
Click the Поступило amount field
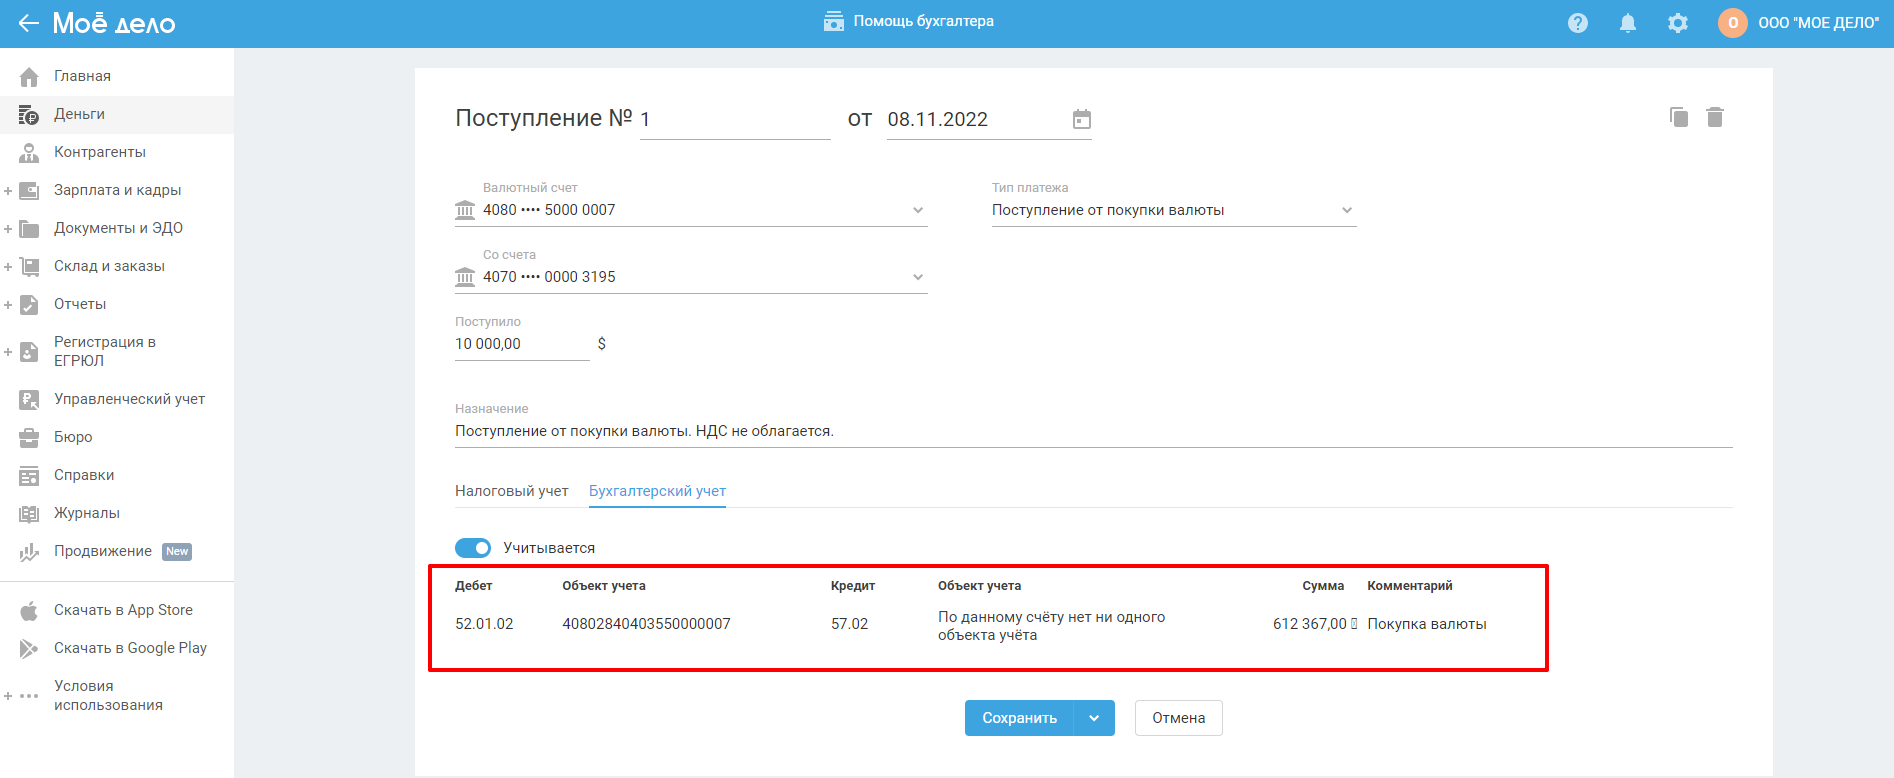522,344
